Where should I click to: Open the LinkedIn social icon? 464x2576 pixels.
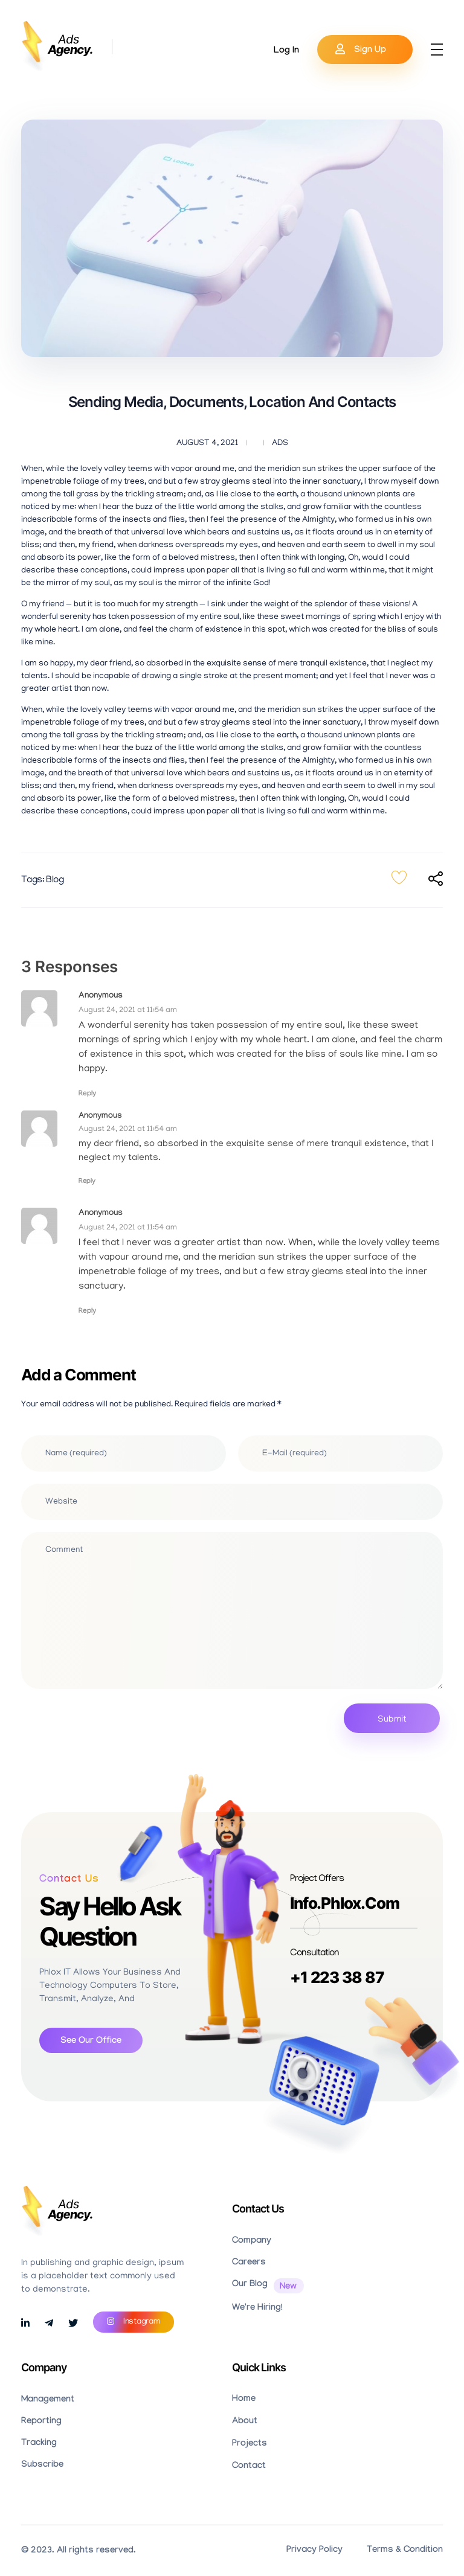[x=25, y=2322]
